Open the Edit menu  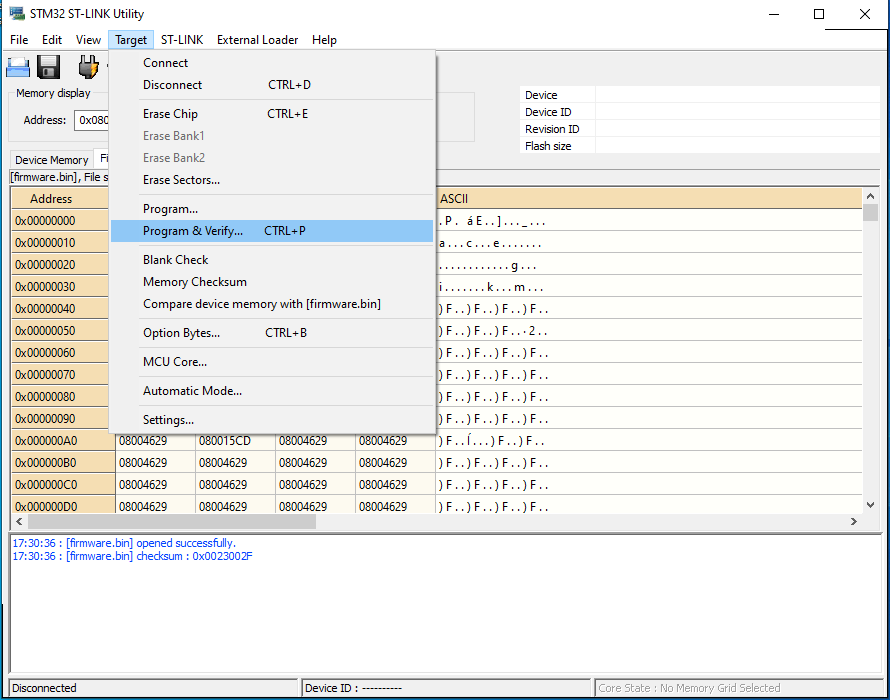[52, 40]
